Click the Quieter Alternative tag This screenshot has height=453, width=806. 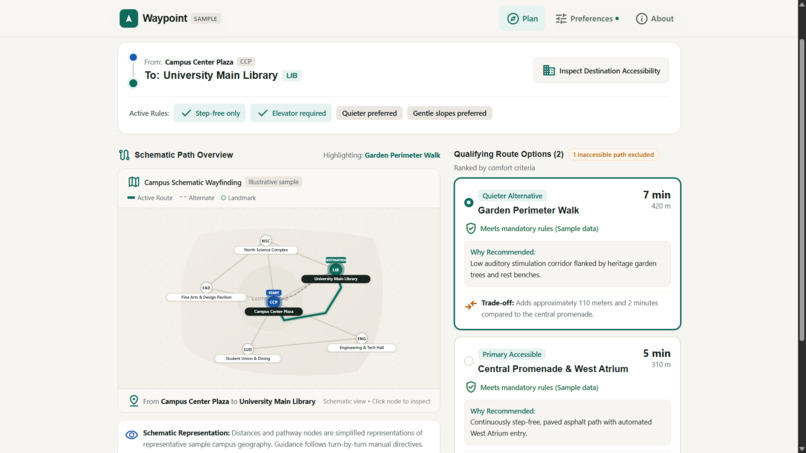pyautogui.click(x=512, y=196)
